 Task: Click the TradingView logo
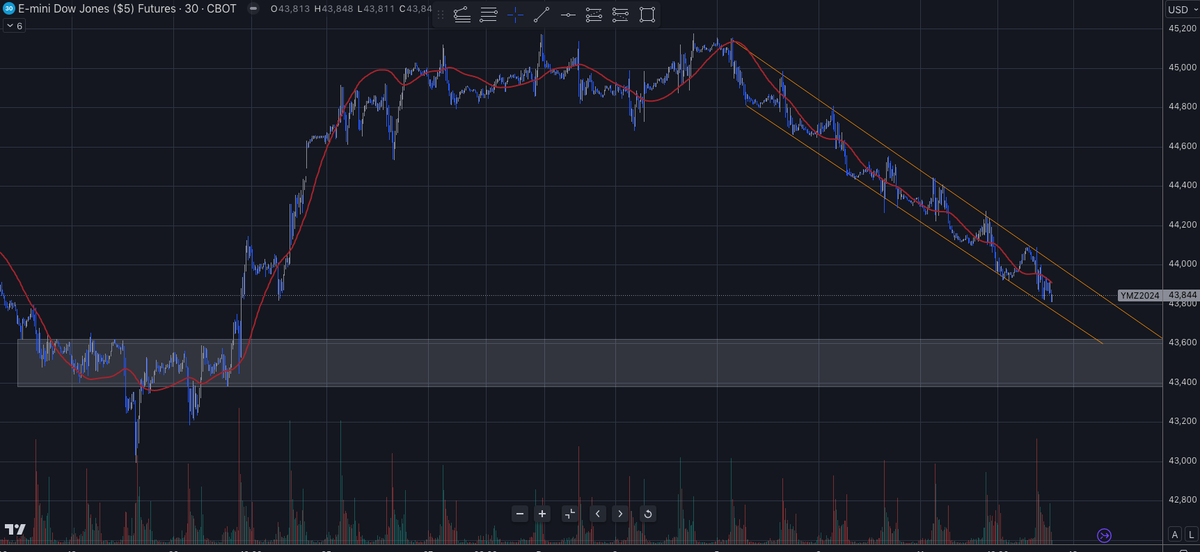click(x=16, y=530)
